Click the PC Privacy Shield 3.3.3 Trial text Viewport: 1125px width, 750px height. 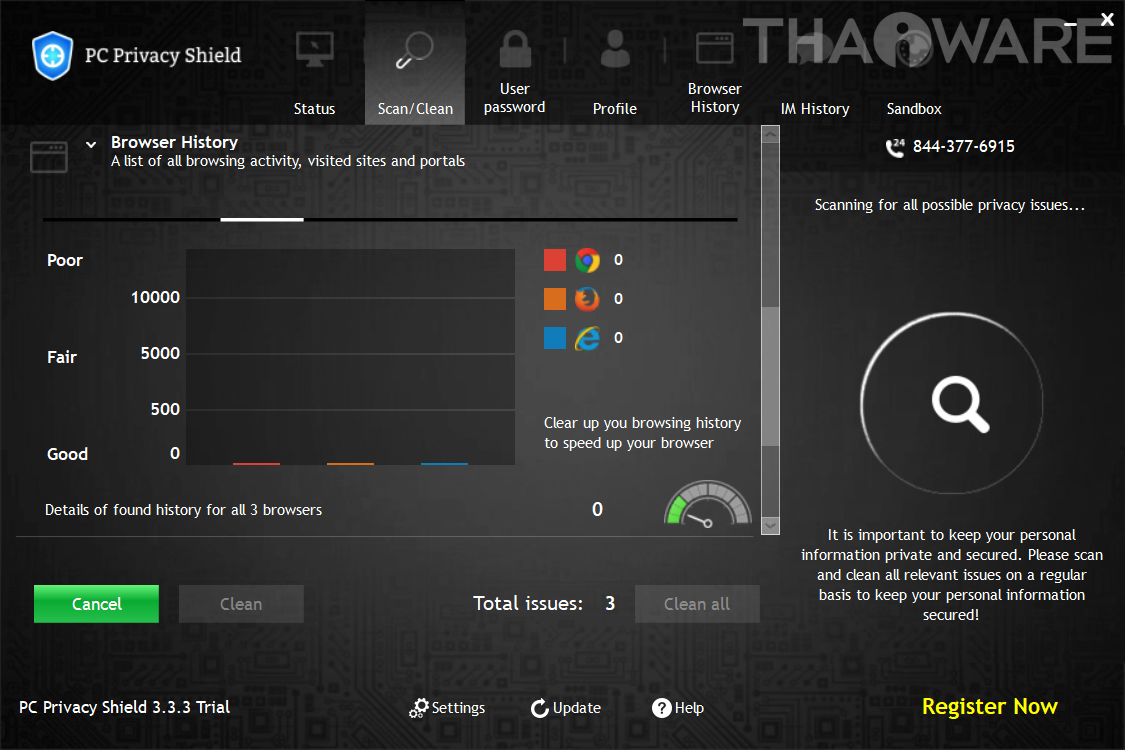point(125,708)
